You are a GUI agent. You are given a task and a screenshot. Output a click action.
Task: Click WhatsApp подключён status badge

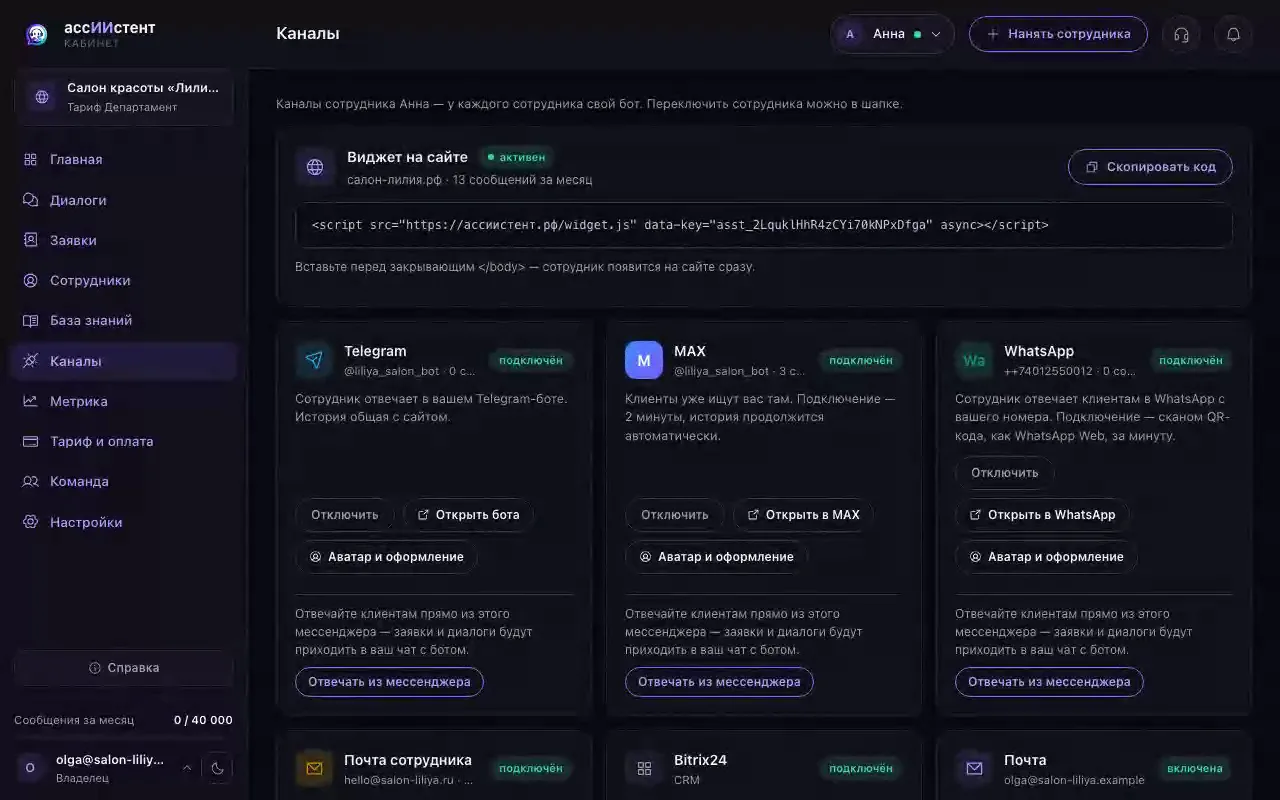1191,360
